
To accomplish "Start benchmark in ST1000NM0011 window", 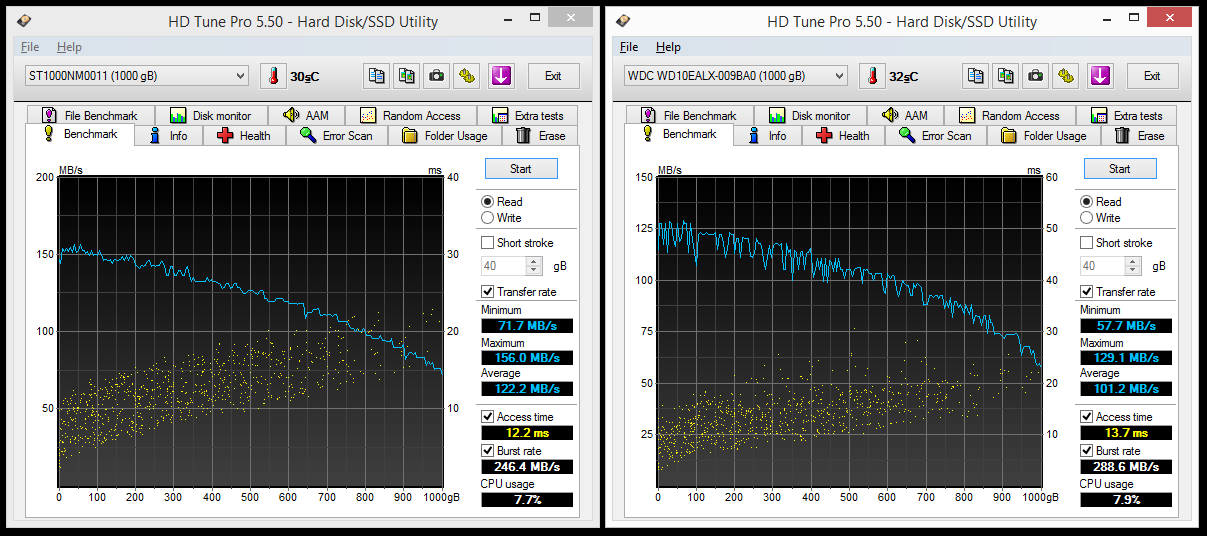I will [521, 169].
